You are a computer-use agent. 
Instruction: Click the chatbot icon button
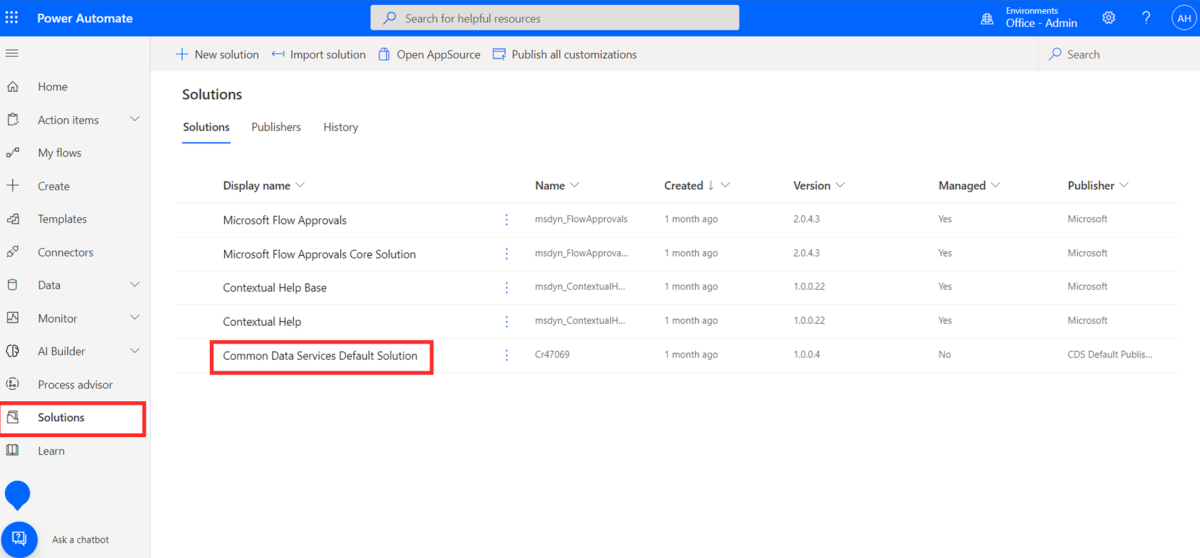pos(19,539)
